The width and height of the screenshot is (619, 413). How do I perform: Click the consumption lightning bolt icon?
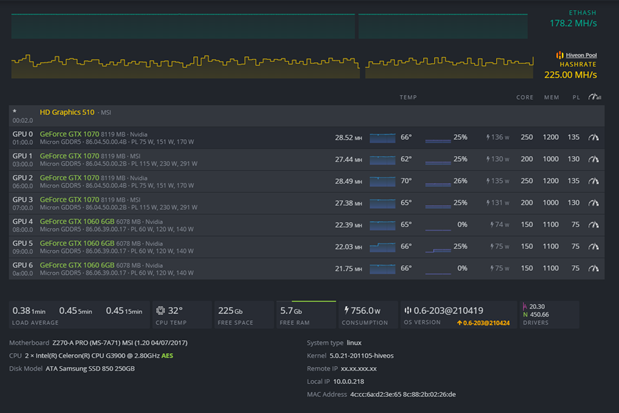[x=346, y=310]
